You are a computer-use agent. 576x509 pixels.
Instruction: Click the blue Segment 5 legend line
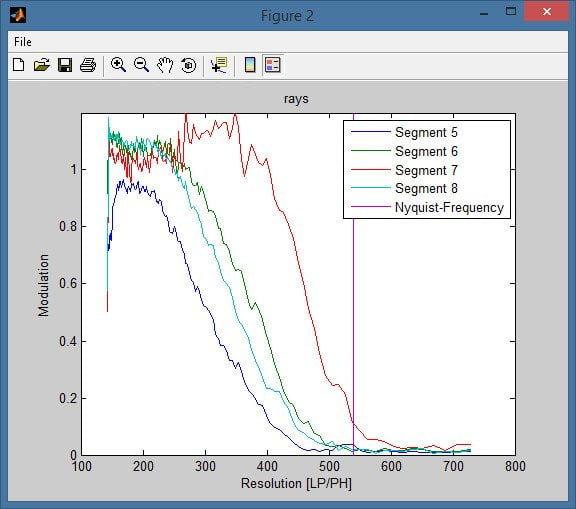pyautogui.click(x=371, y=131)
